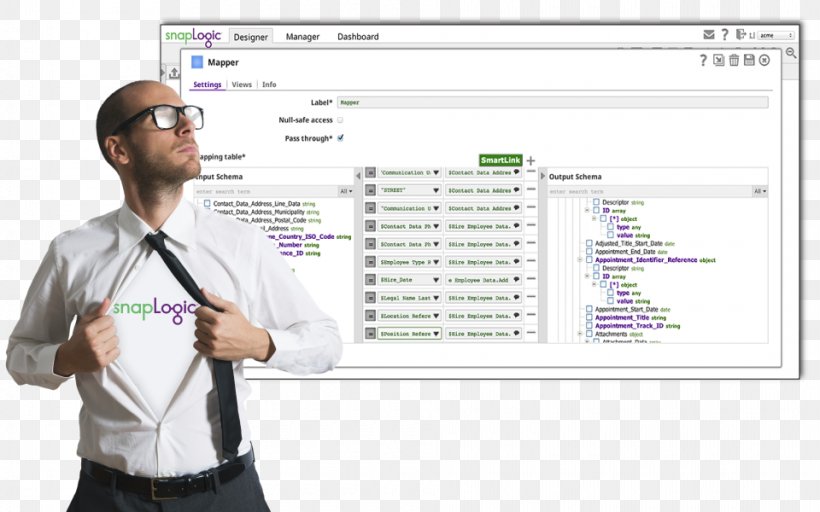Viewport: 820px width, 512px height.
Task: Select the Views tab in Mapper
Action: click(x=242, y=84)
